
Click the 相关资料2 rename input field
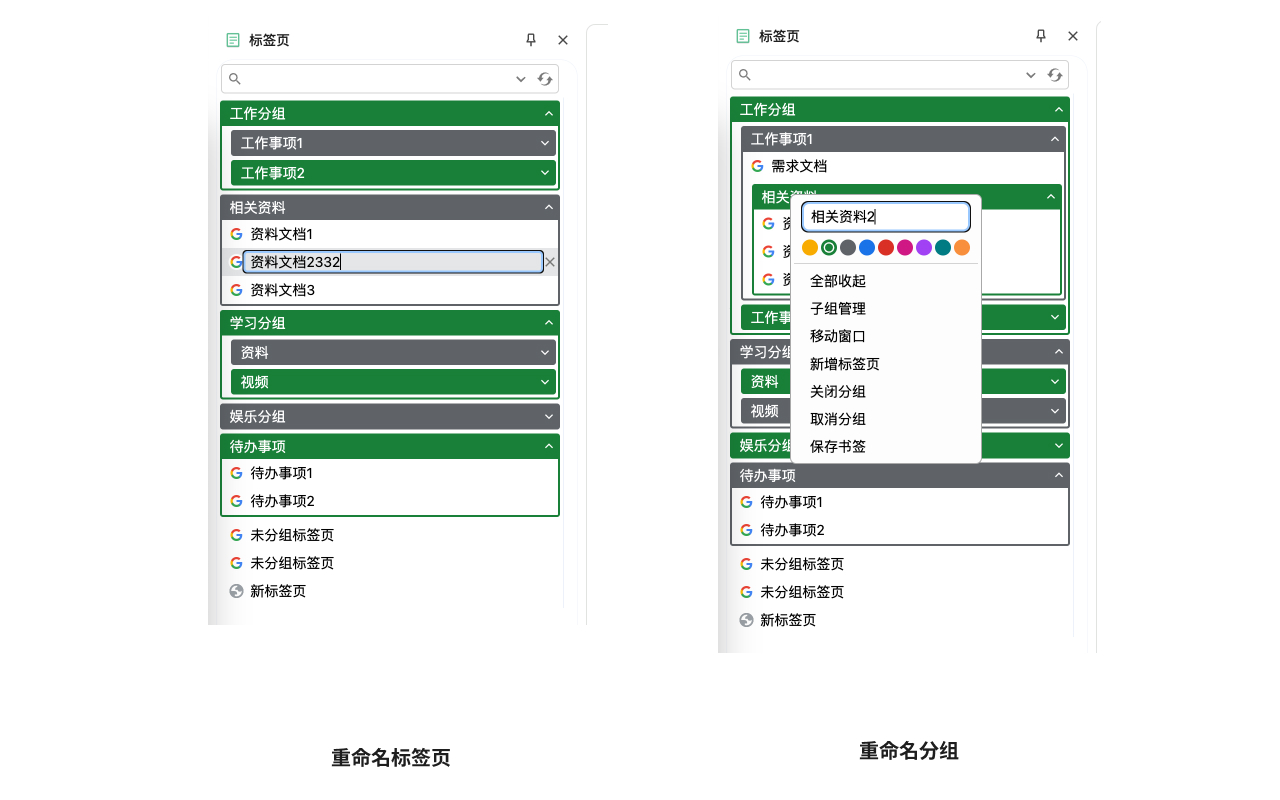pos(886,216)
